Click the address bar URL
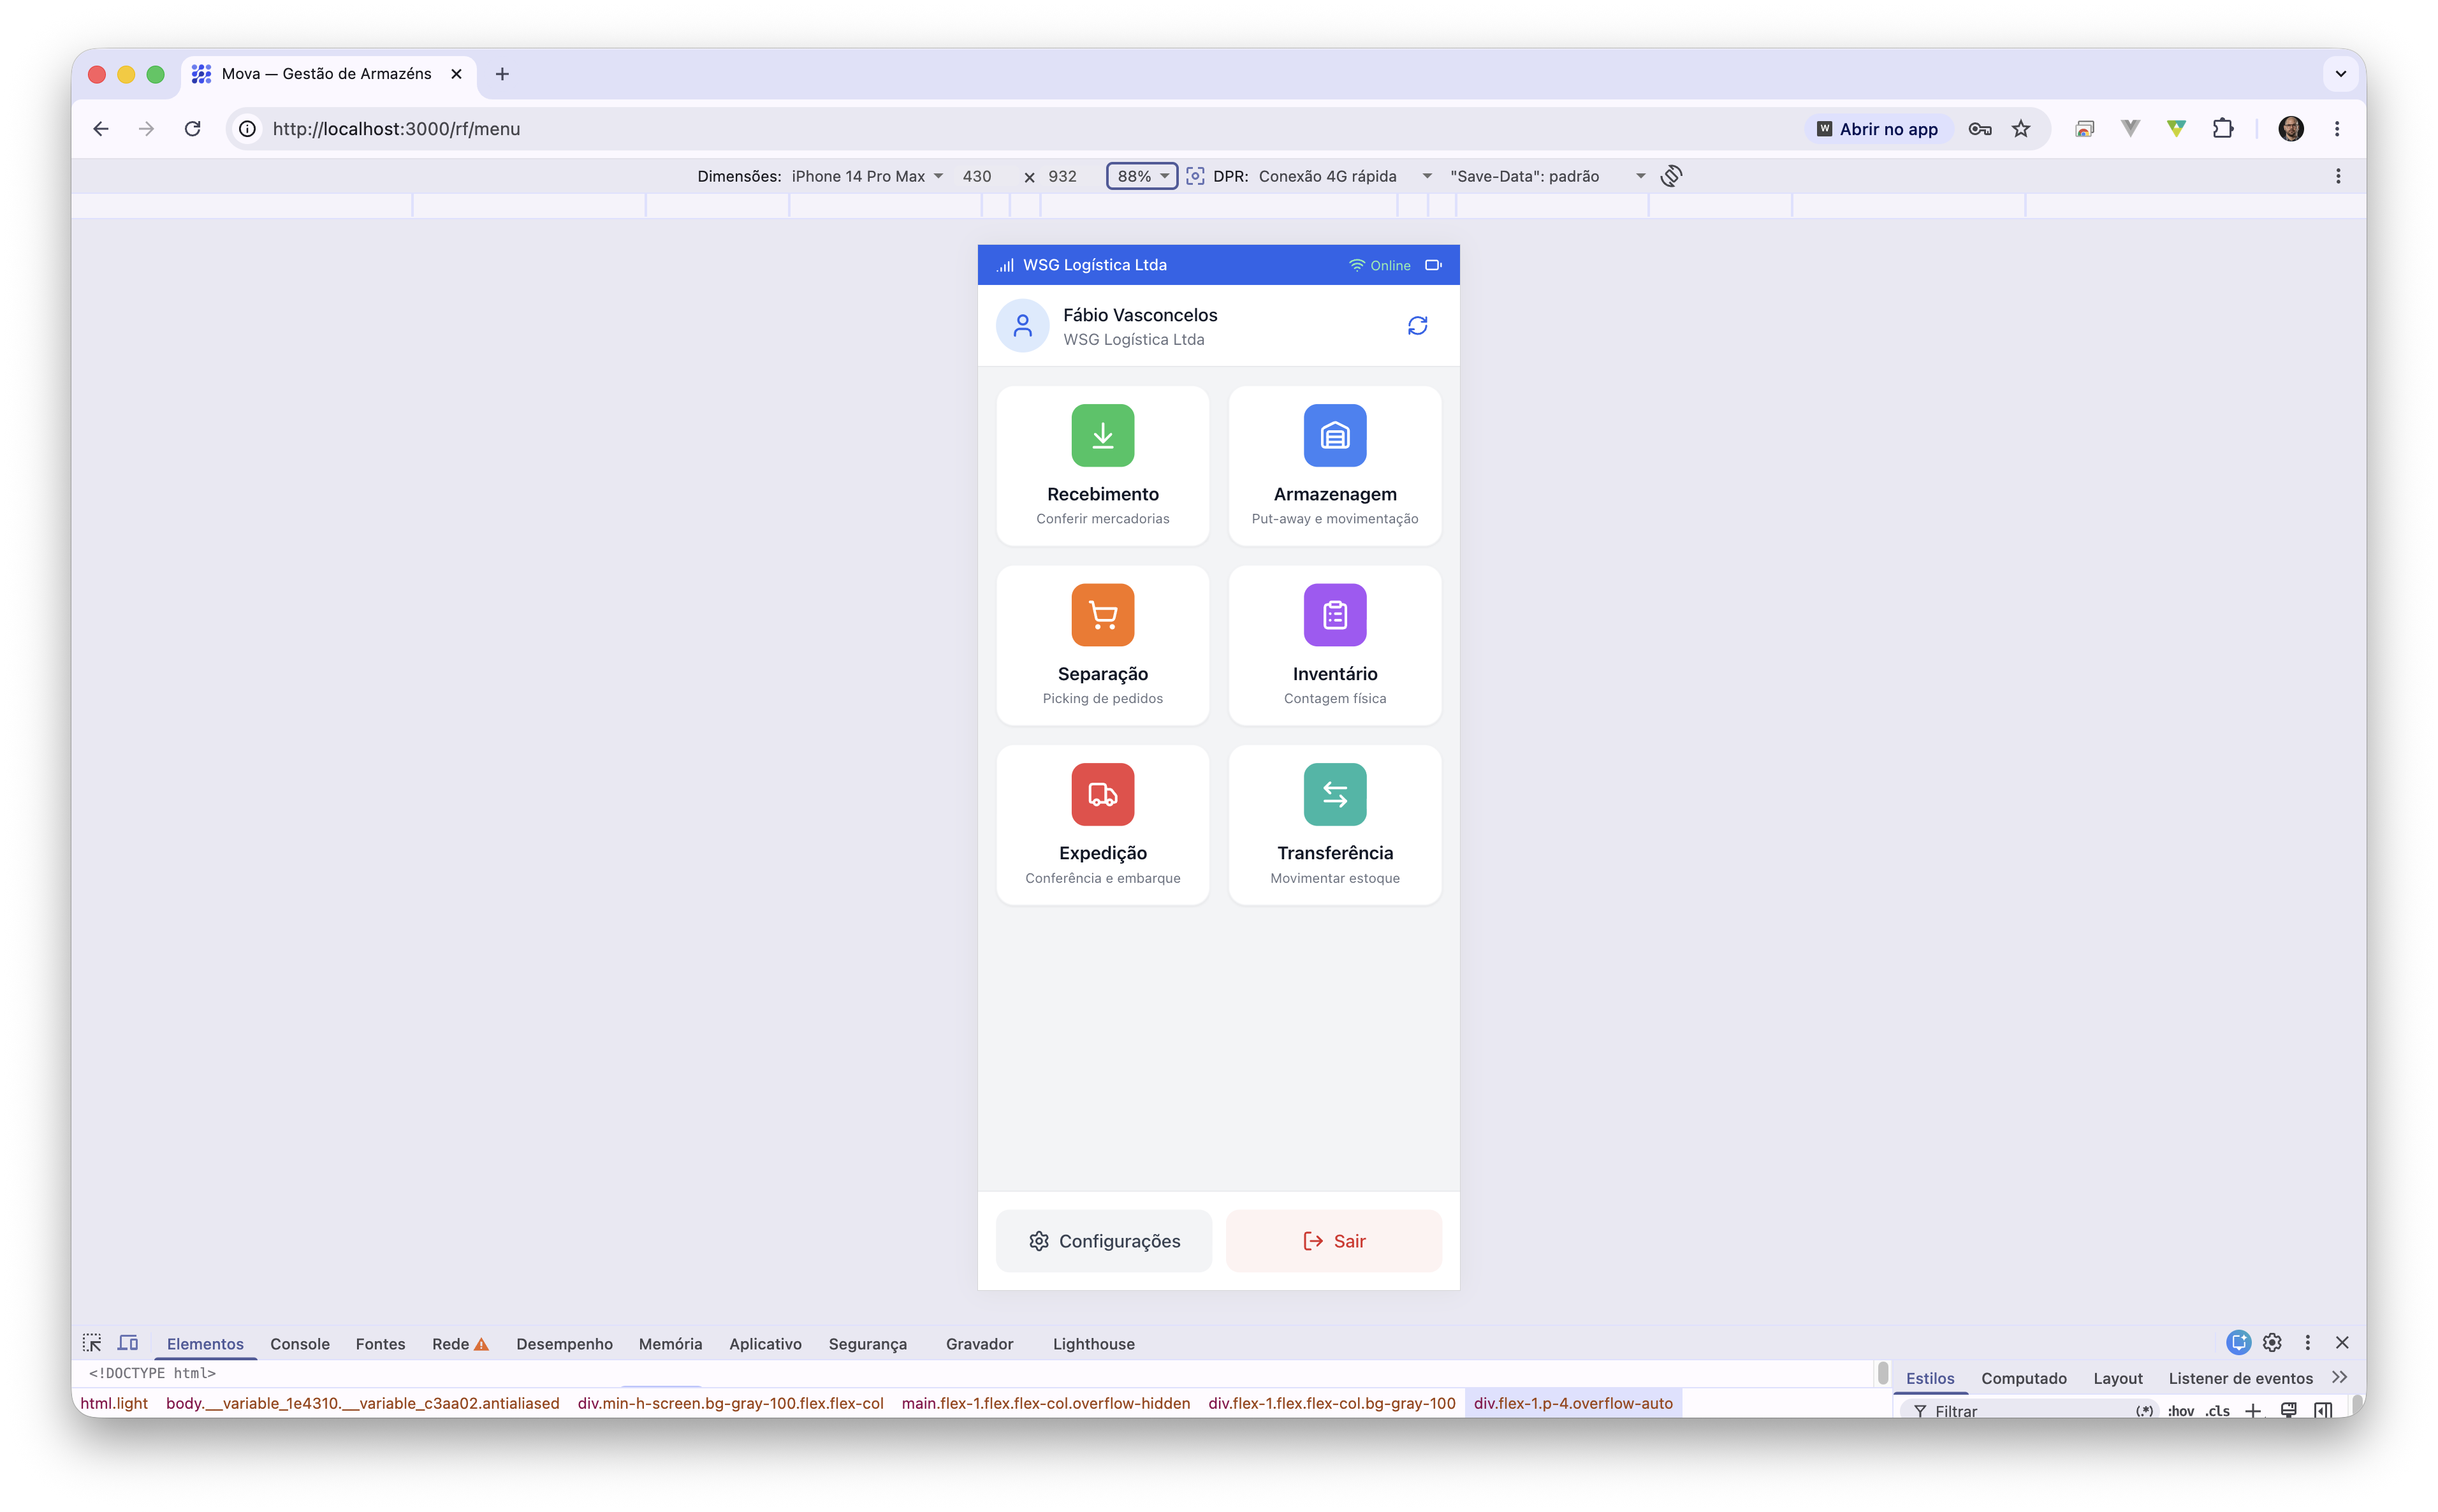Screen dimensions: 2438x1512 [396, 129]
